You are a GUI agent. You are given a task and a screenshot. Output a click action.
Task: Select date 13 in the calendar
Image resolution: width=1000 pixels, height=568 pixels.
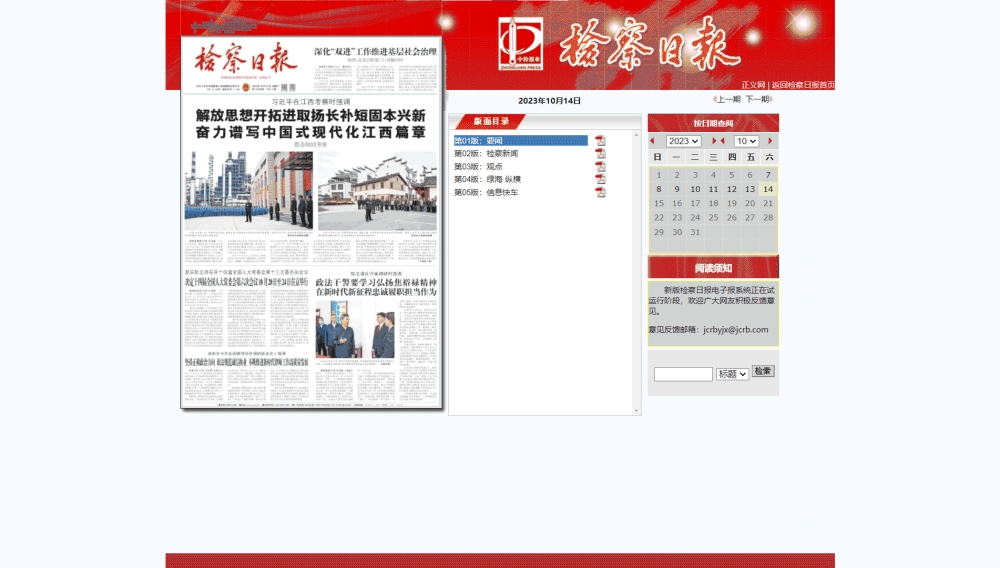click(x=750, y=189)
